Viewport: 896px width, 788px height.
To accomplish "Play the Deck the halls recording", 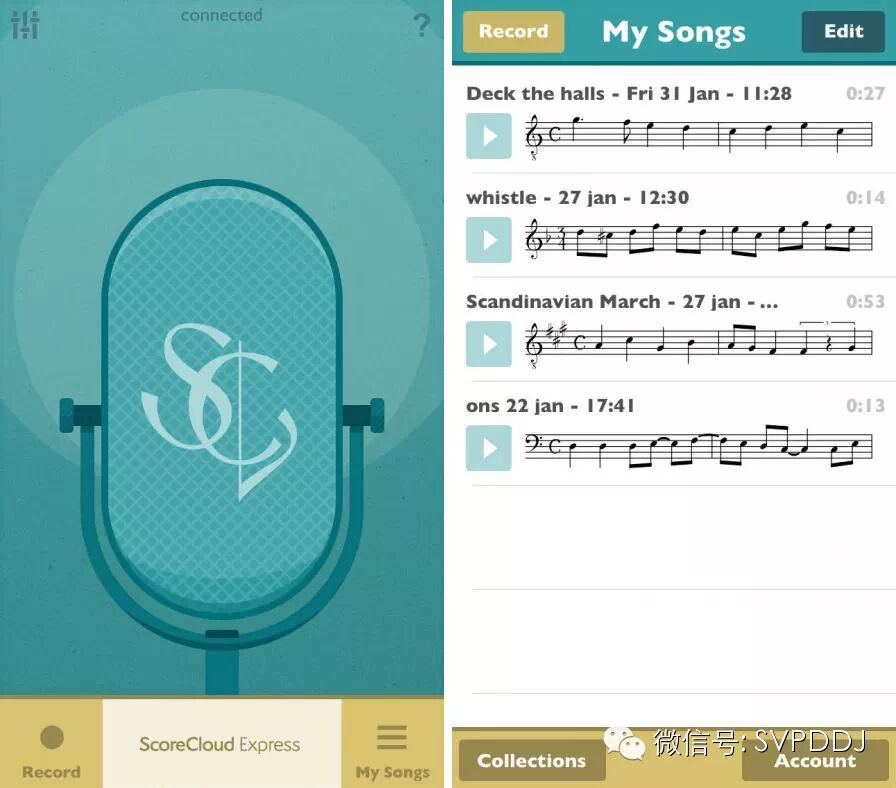I will pyautogui.click(x=489, y=136).
